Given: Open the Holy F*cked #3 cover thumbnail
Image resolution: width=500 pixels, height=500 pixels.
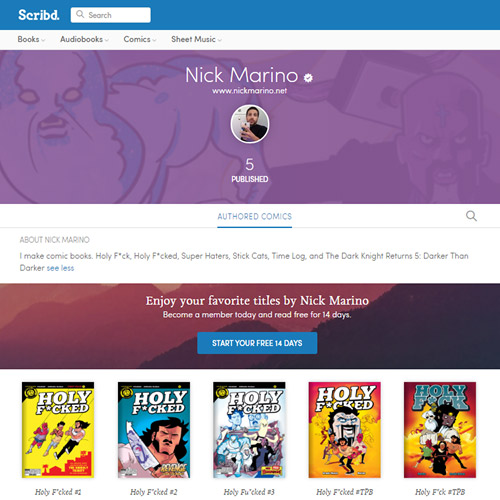Looking at the screenshot, I should pyautogui.click(x=249, y=430).
